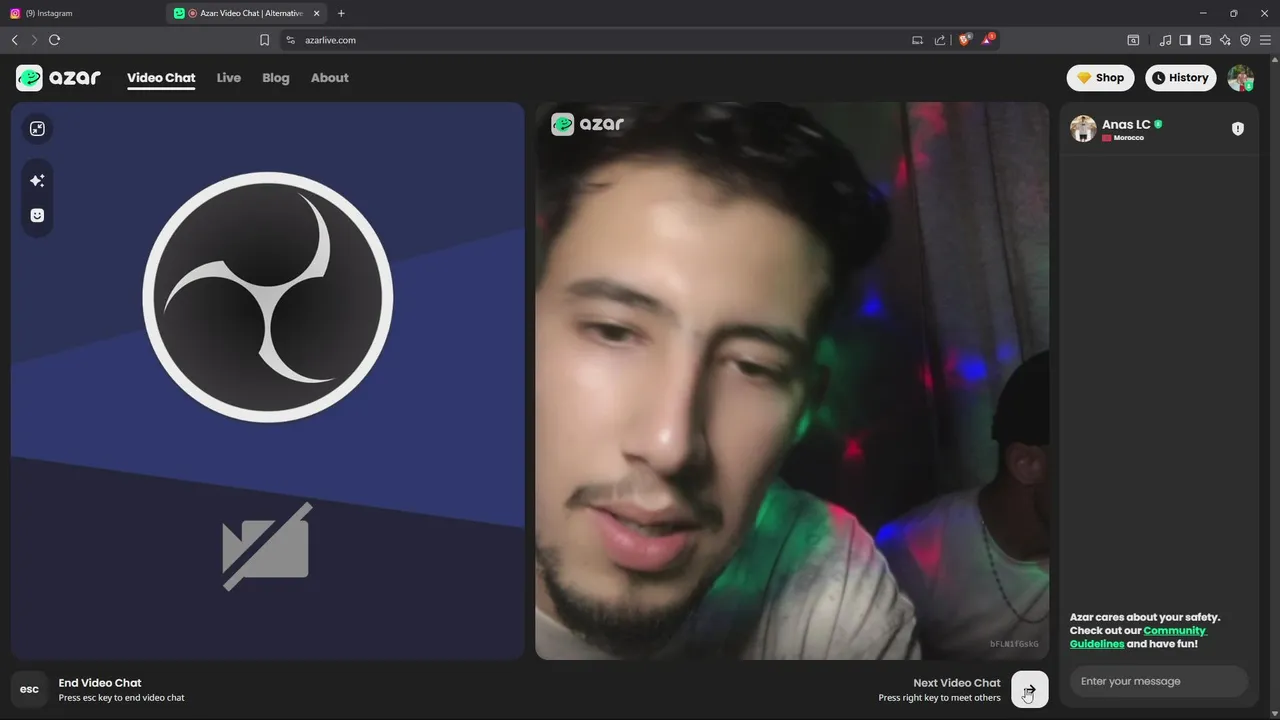View site information icon
This screenshot has width=1280, height=720.
[x=290, y=40]
